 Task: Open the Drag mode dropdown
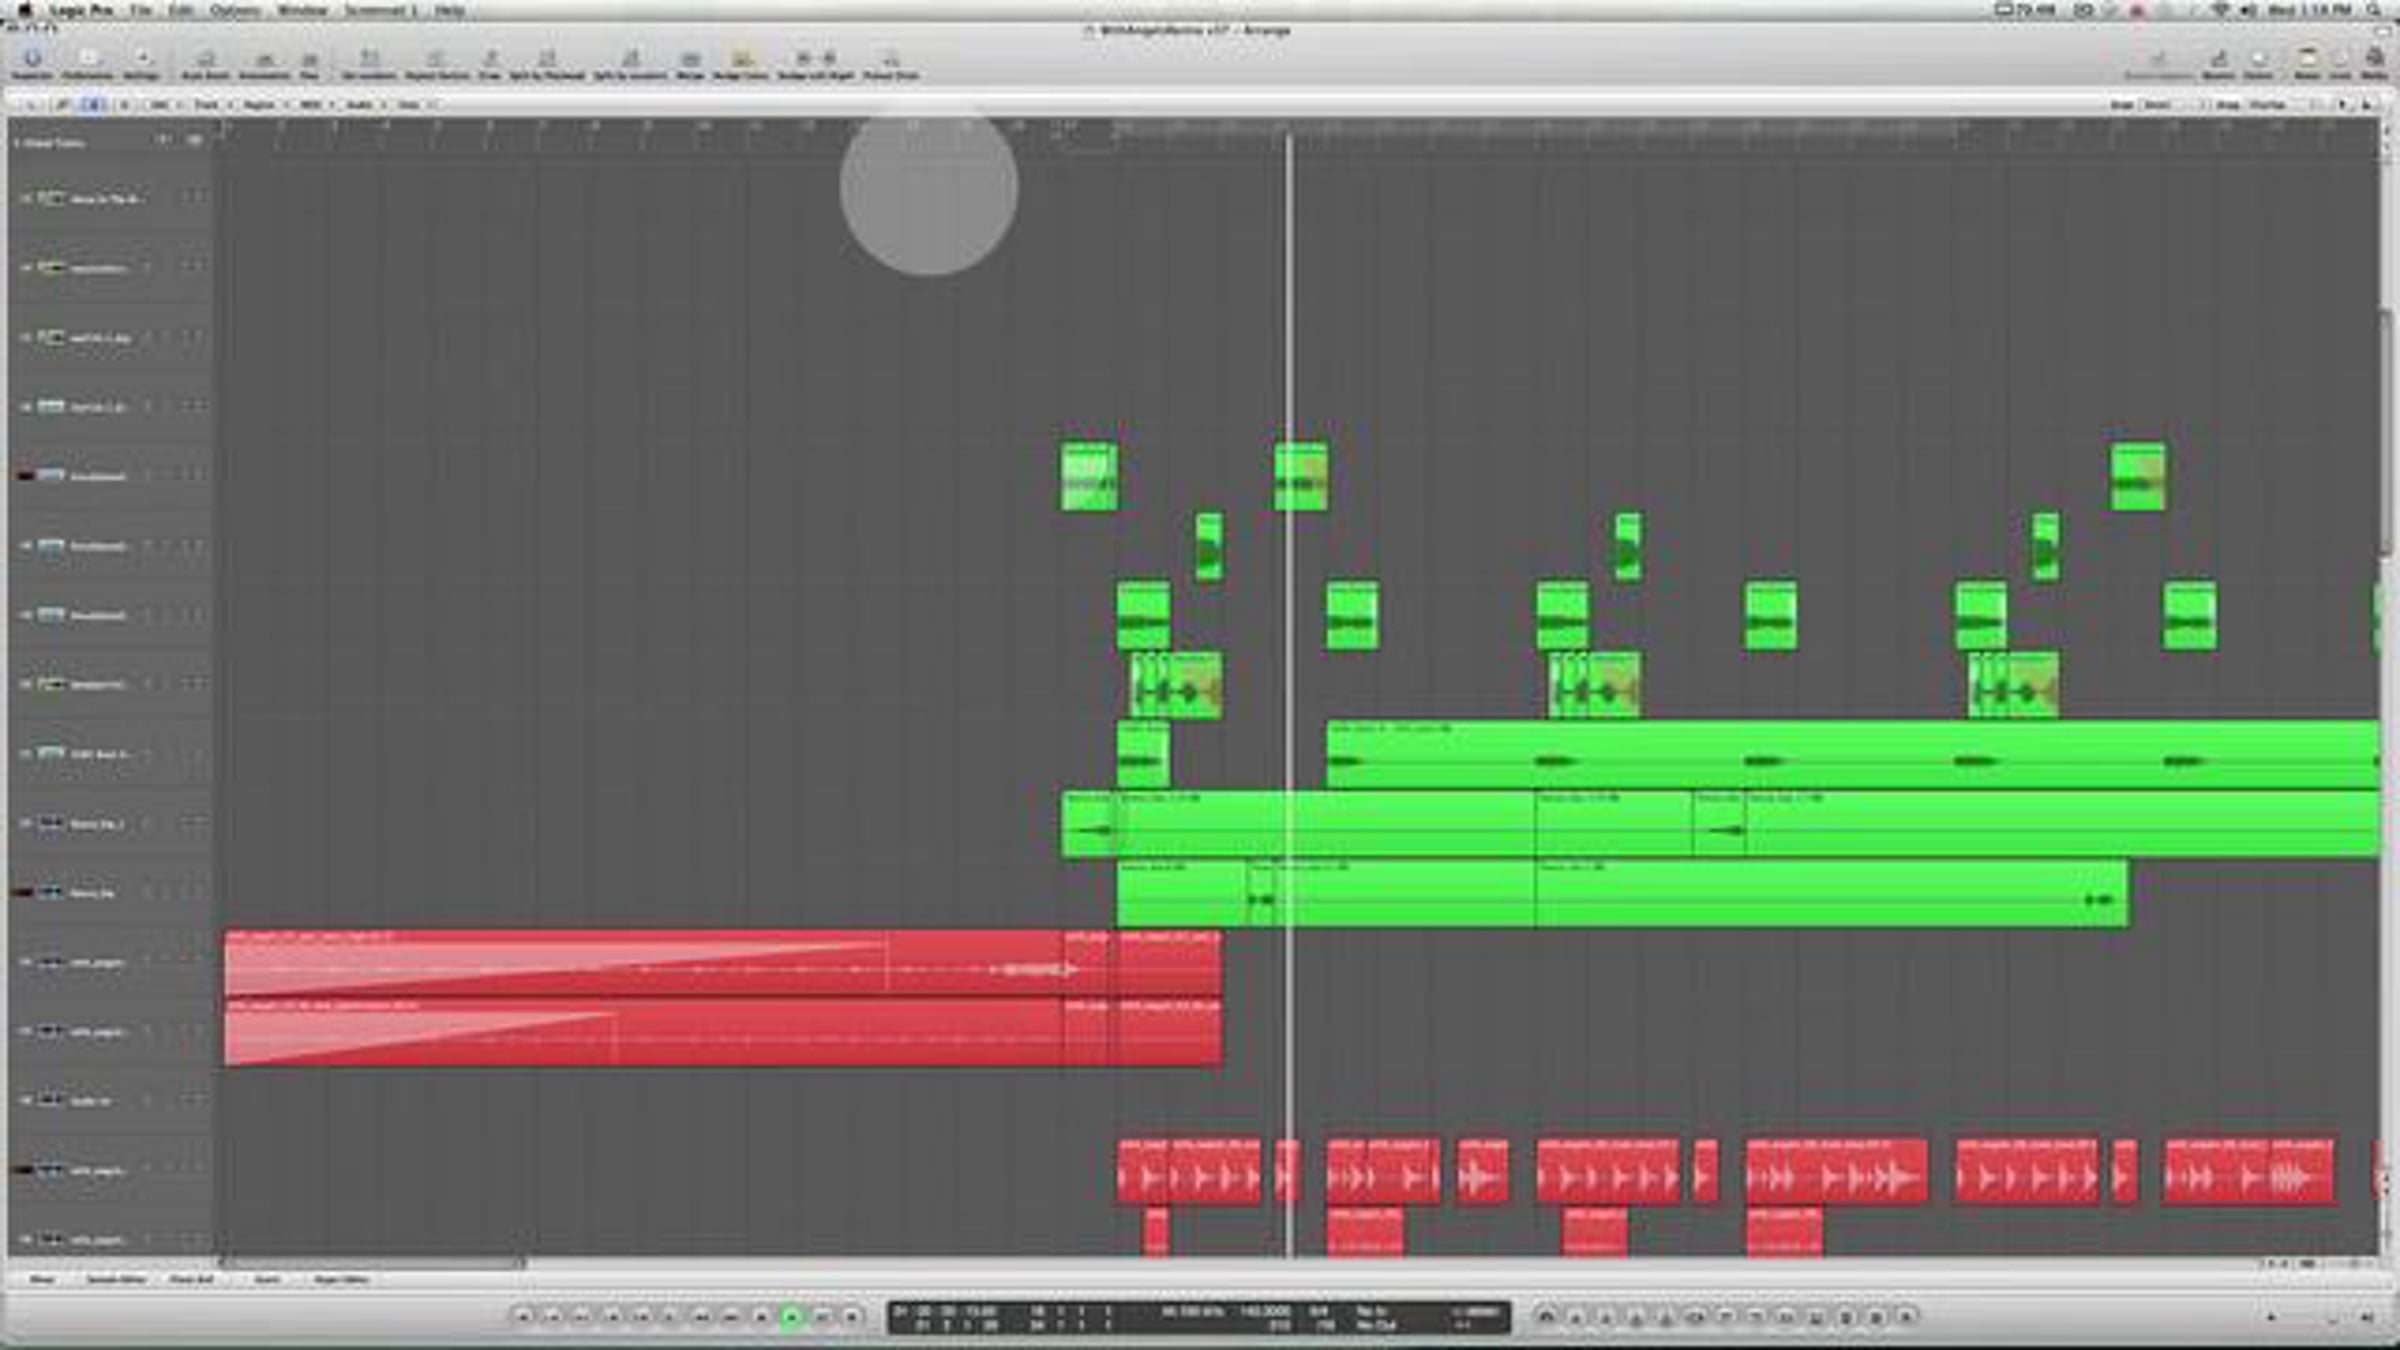click(x=2282, y=104)
